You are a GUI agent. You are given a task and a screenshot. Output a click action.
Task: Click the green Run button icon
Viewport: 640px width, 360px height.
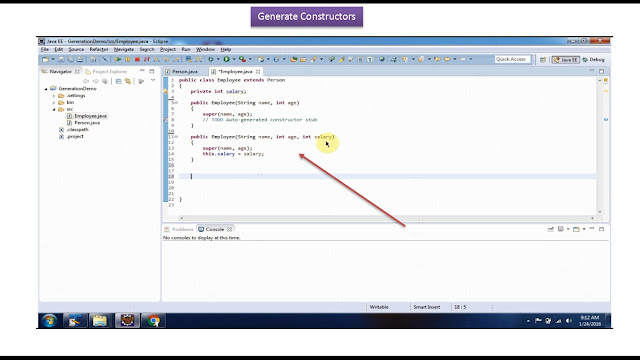pyautogui.click(x=227, y=60)
